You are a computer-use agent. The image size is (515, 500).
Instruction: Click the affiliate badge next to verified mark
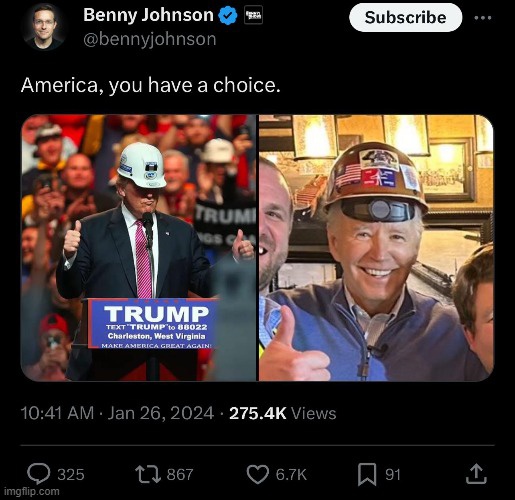pyautogui.click(x=253, y=15)
